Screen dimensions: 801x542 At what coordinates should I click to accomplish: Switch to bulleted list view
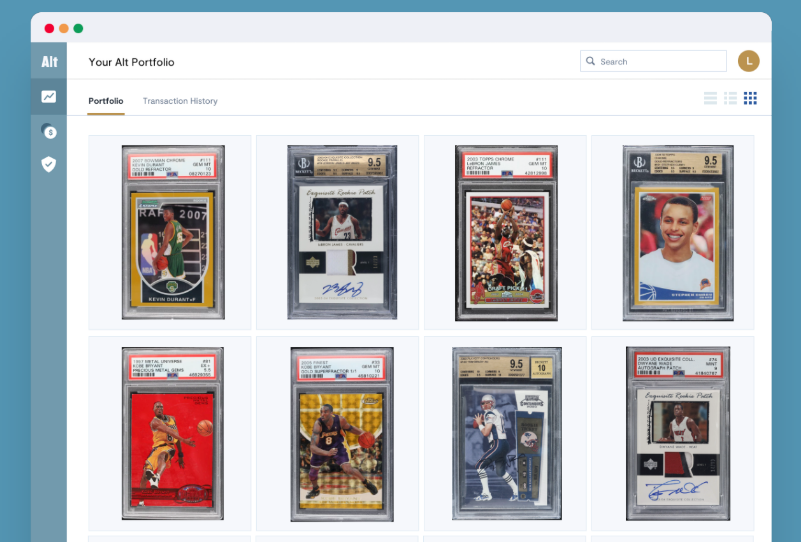point(731,98)
